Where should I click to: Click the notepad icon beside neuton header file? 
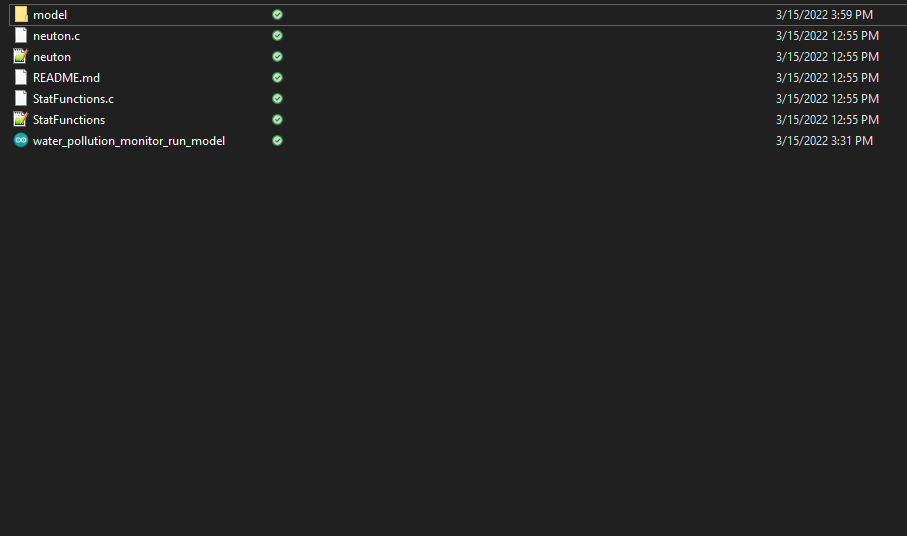(21, 57)
